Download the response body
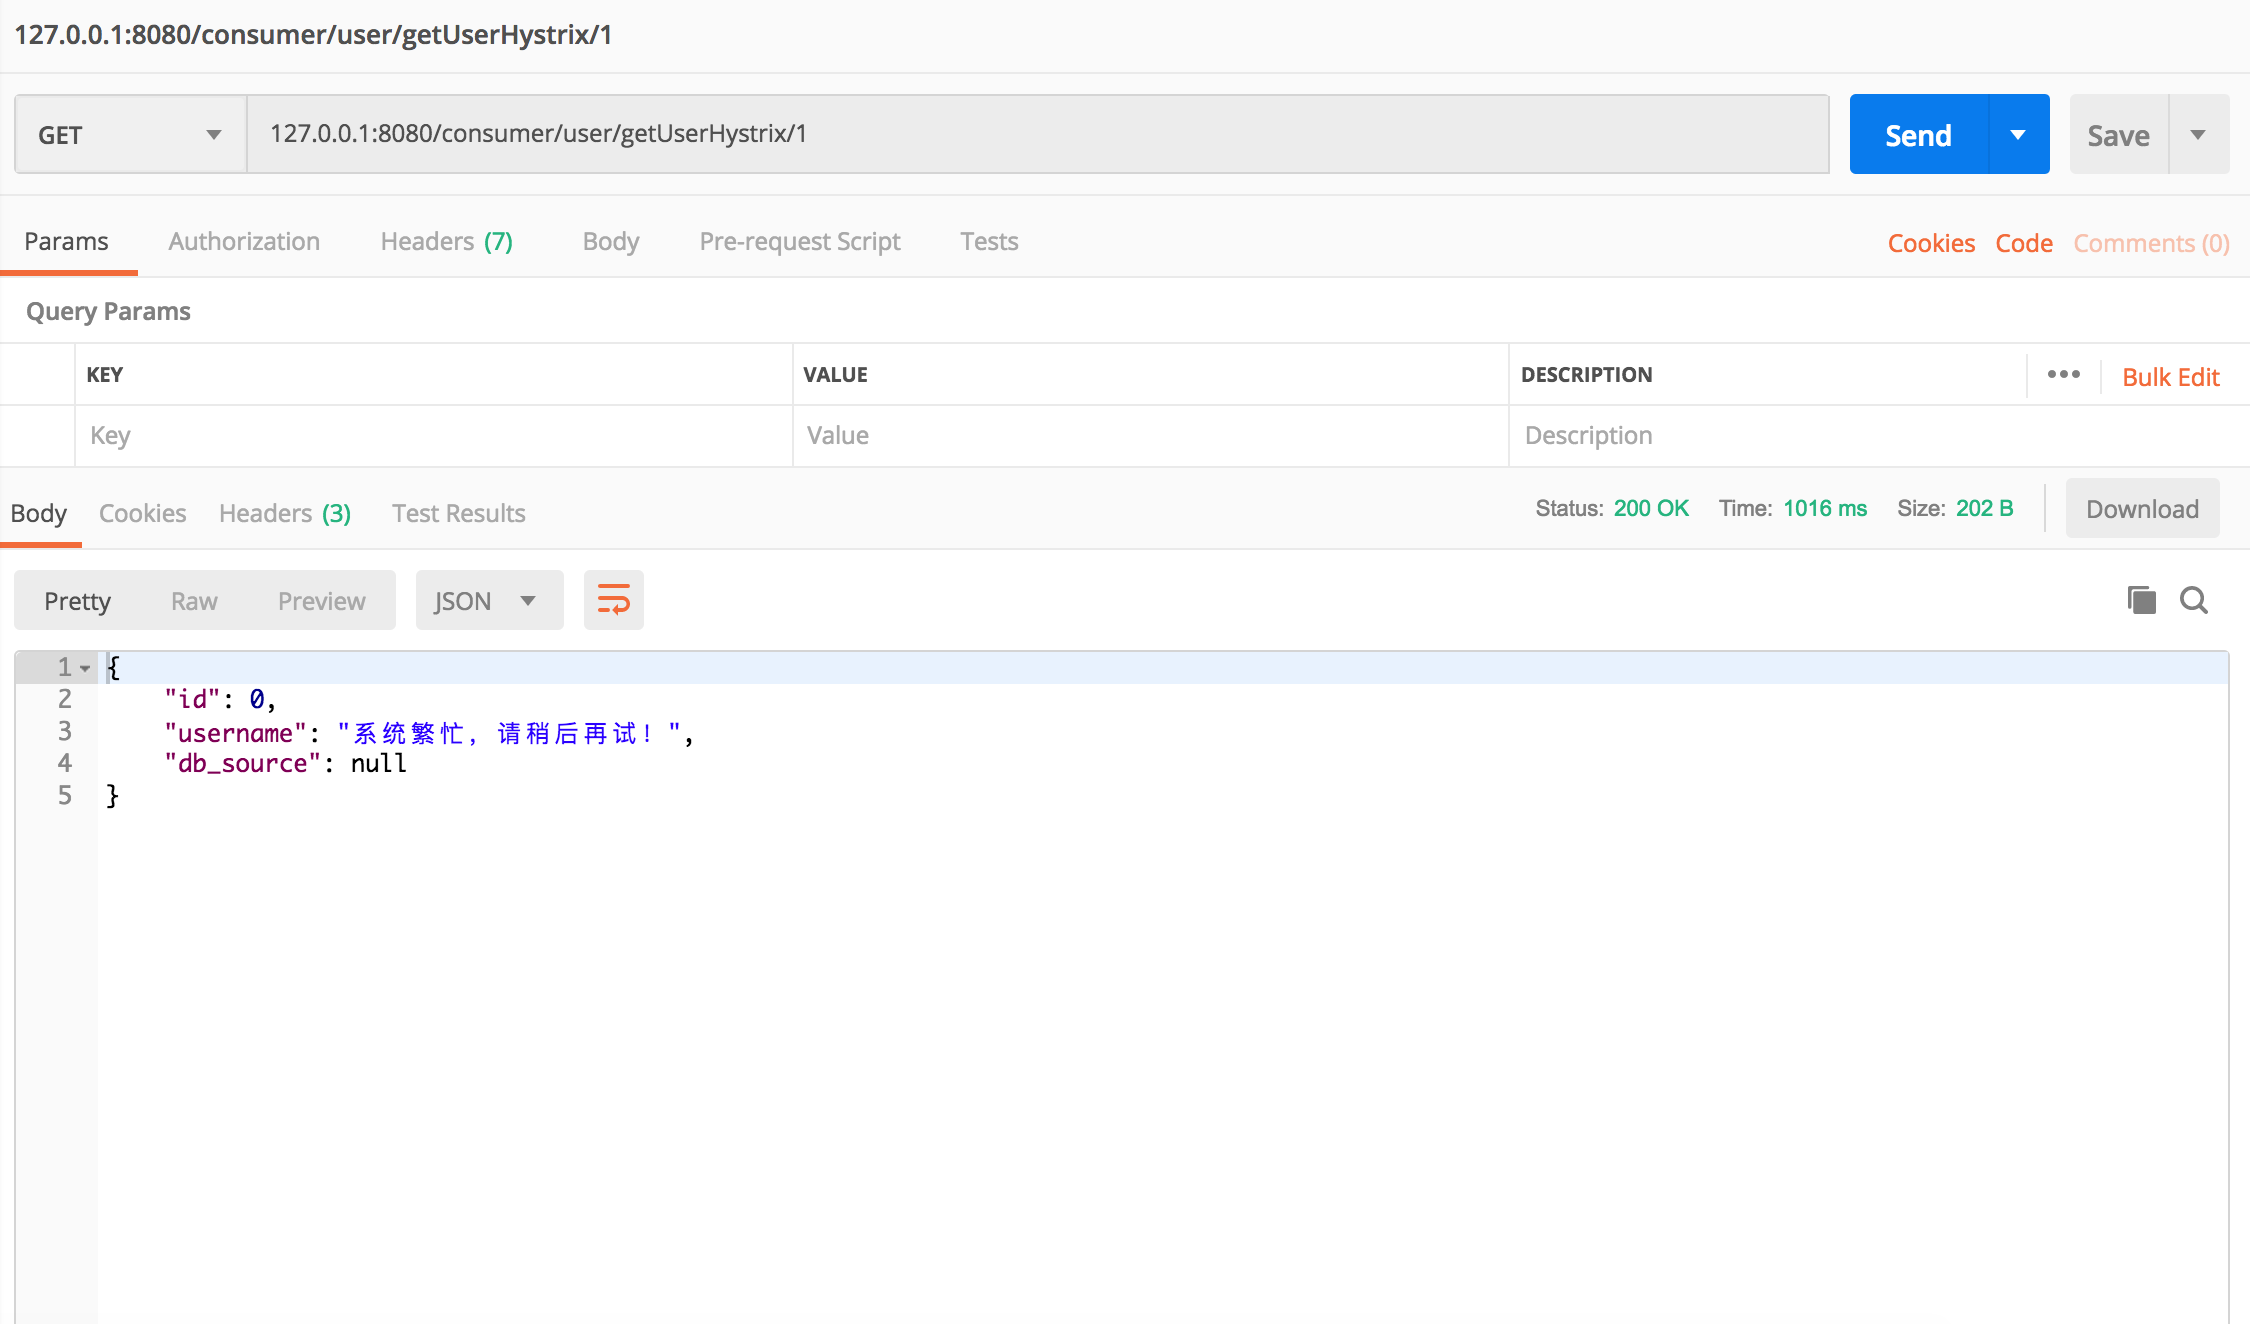This screenshot has height=1324, width=2250. point(2143,508)
